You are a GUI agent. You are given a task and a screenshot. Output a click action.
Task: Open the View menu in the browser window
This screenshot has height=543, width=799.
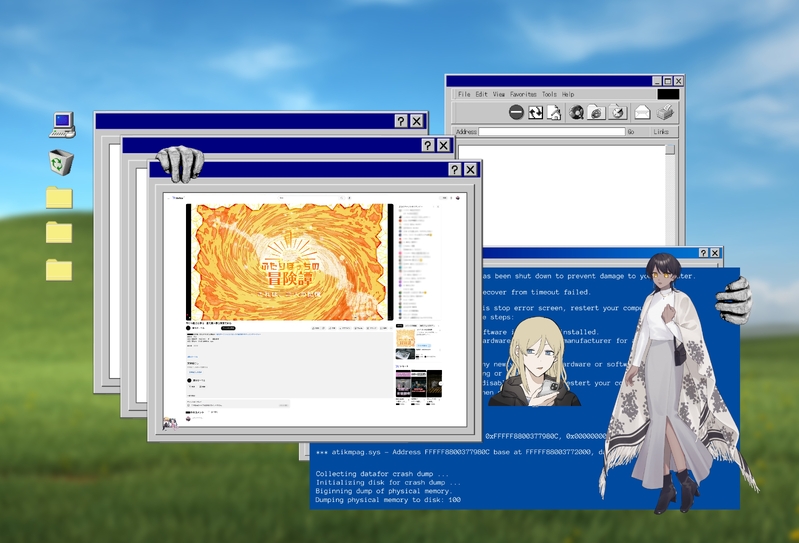pyautogui.click(x=499, y=94)
